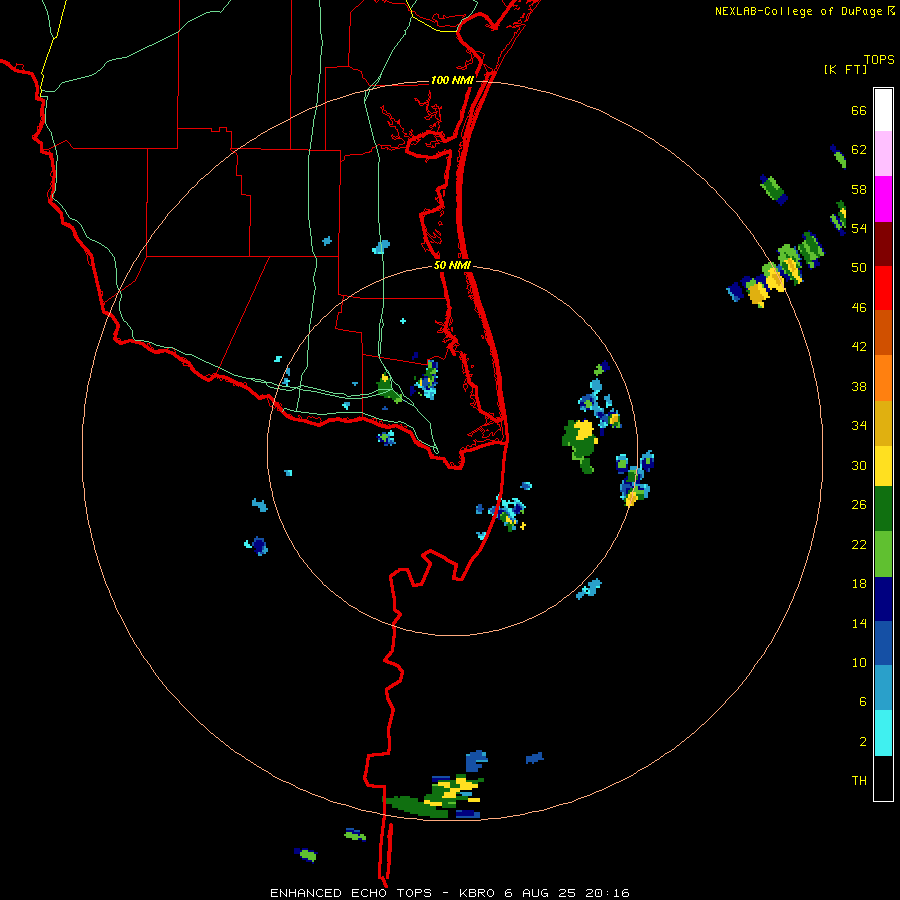This screenshot has height=900, width=900.
Task: Click the legend value 62
Action: (x=859, y=150)
